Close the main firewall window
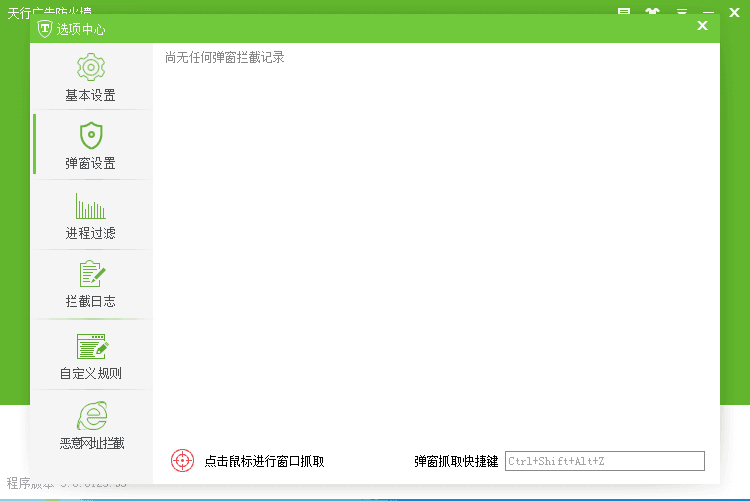 click(735, 13)
